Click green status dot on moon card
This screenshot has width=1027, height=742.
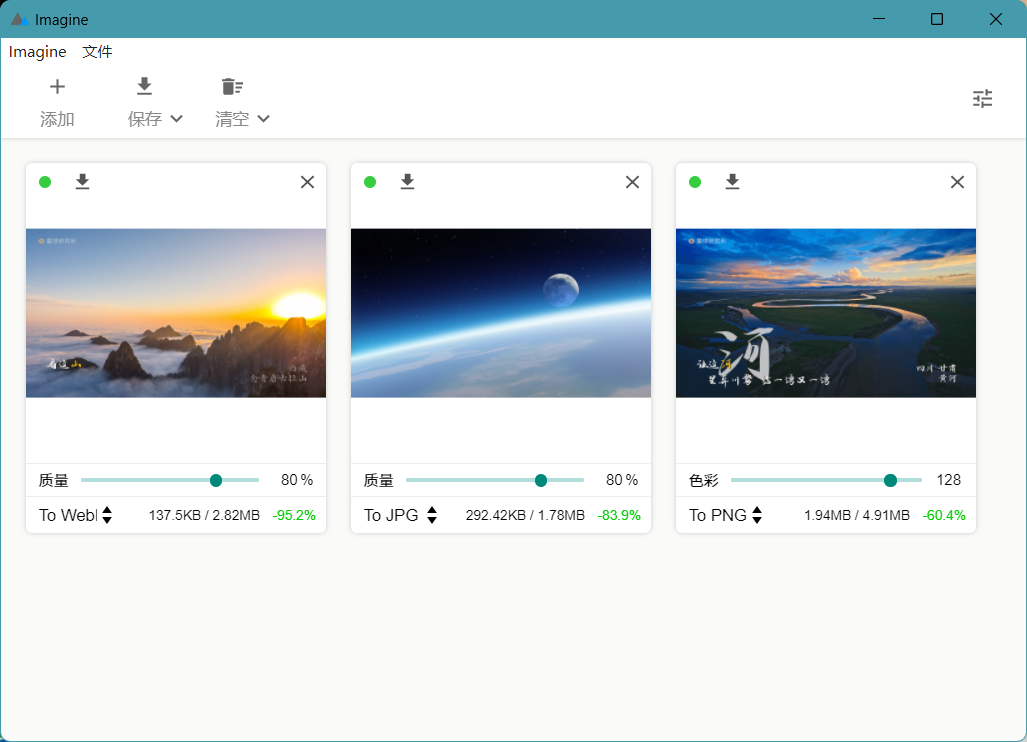point(370,182)
